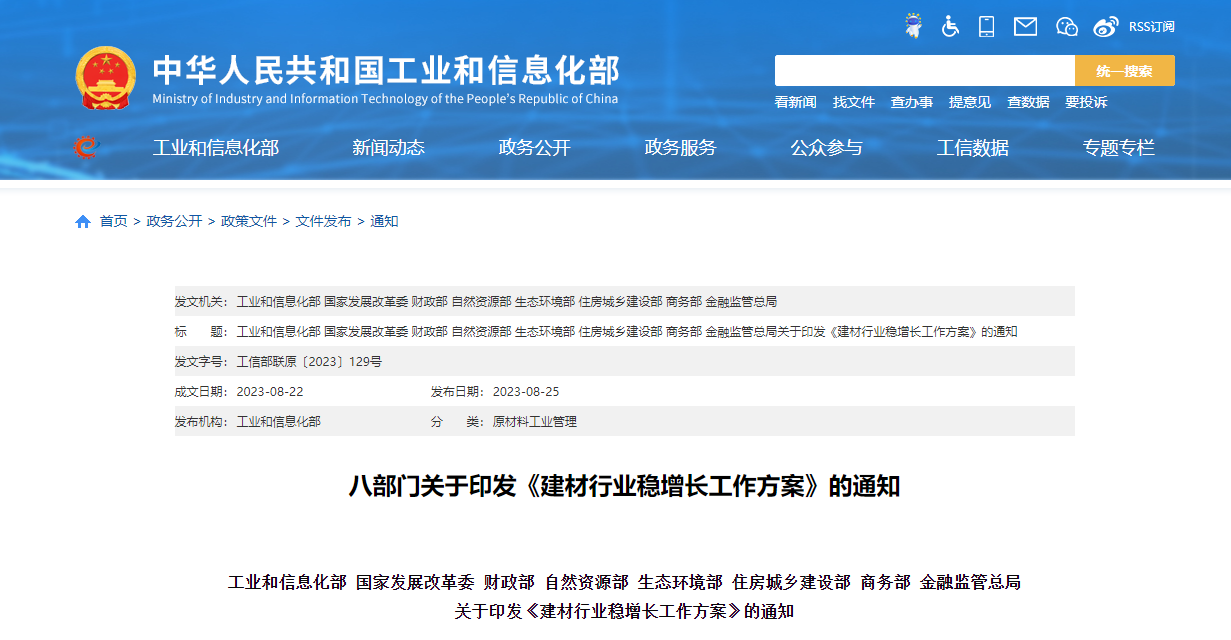Select 政务公开 in the main navigation bar
Image resolution: width=1231 pixels, height=640 pixels.
click(534, 148)
